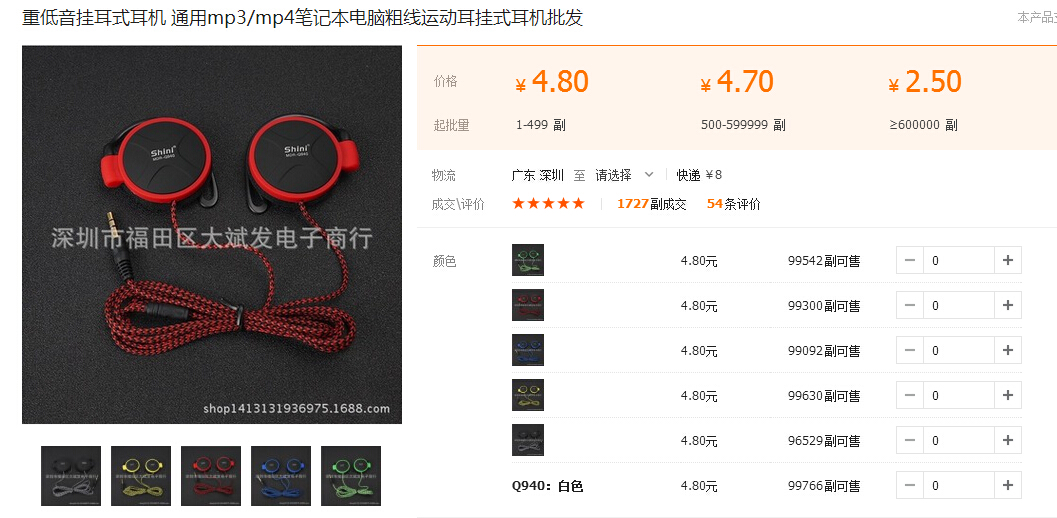Click the five-star rating display
1057x518 pixels.
point(548,204)
